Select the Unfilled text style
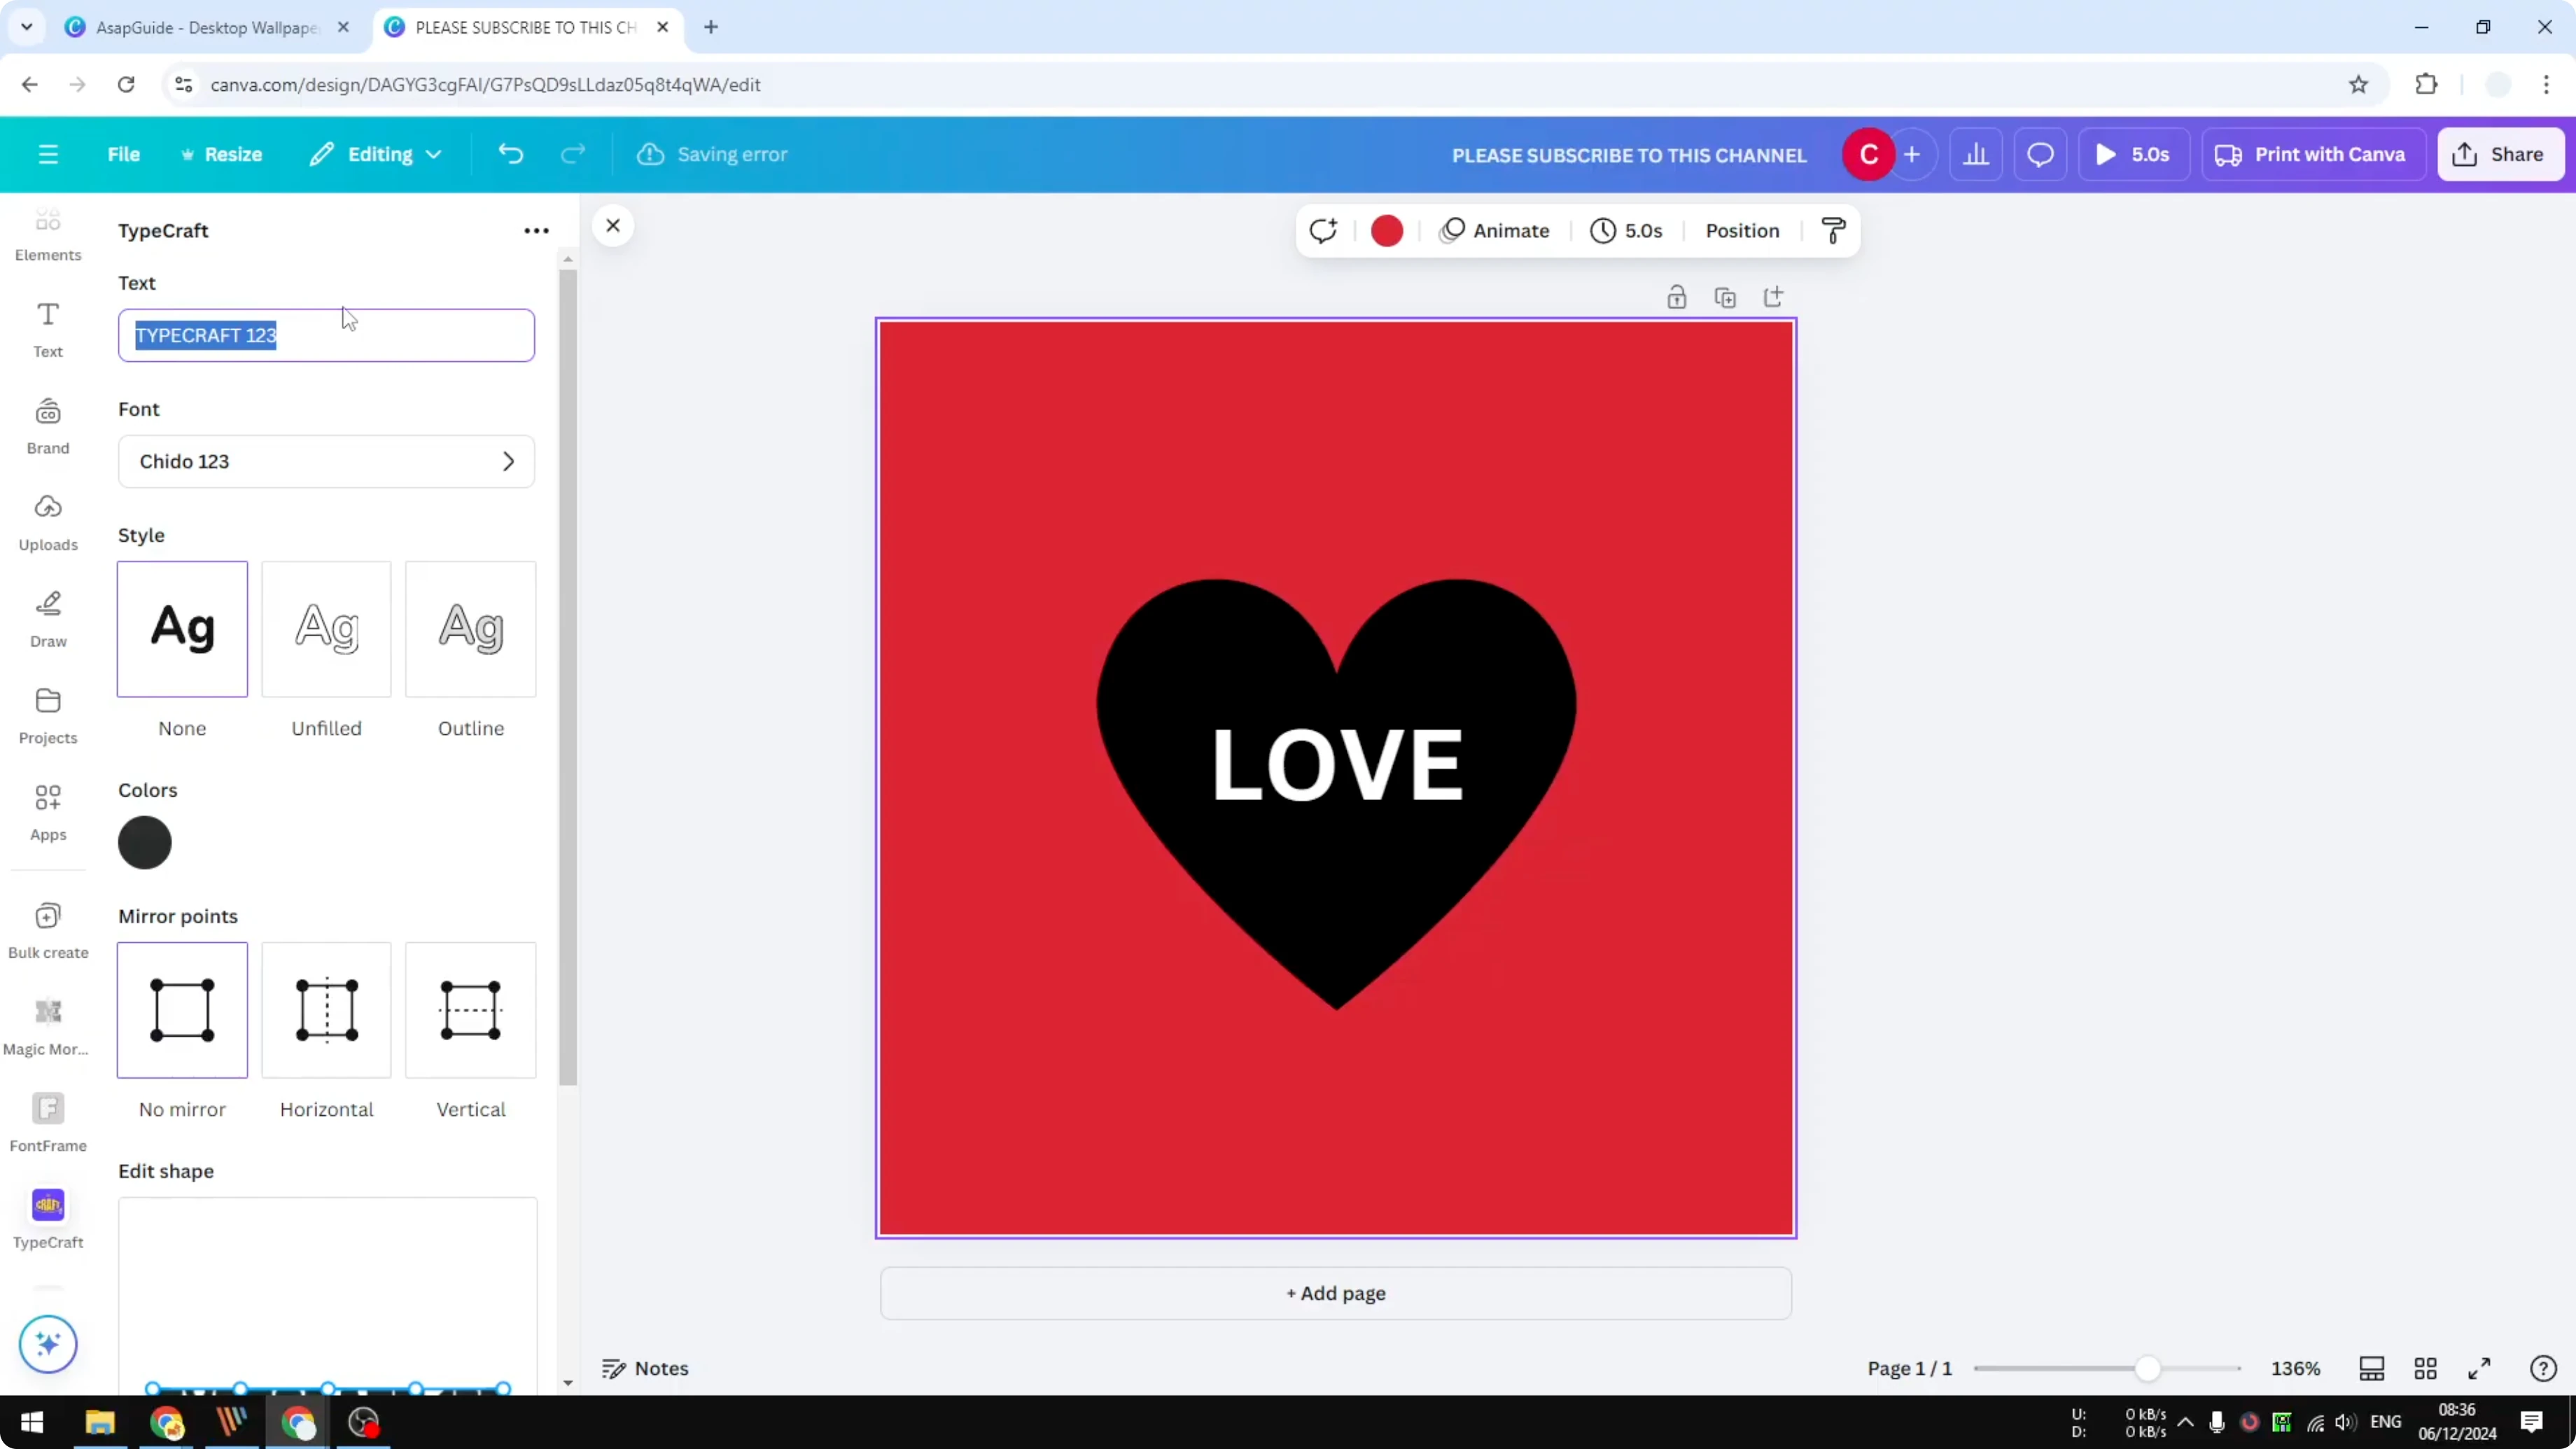 point(326,629)
